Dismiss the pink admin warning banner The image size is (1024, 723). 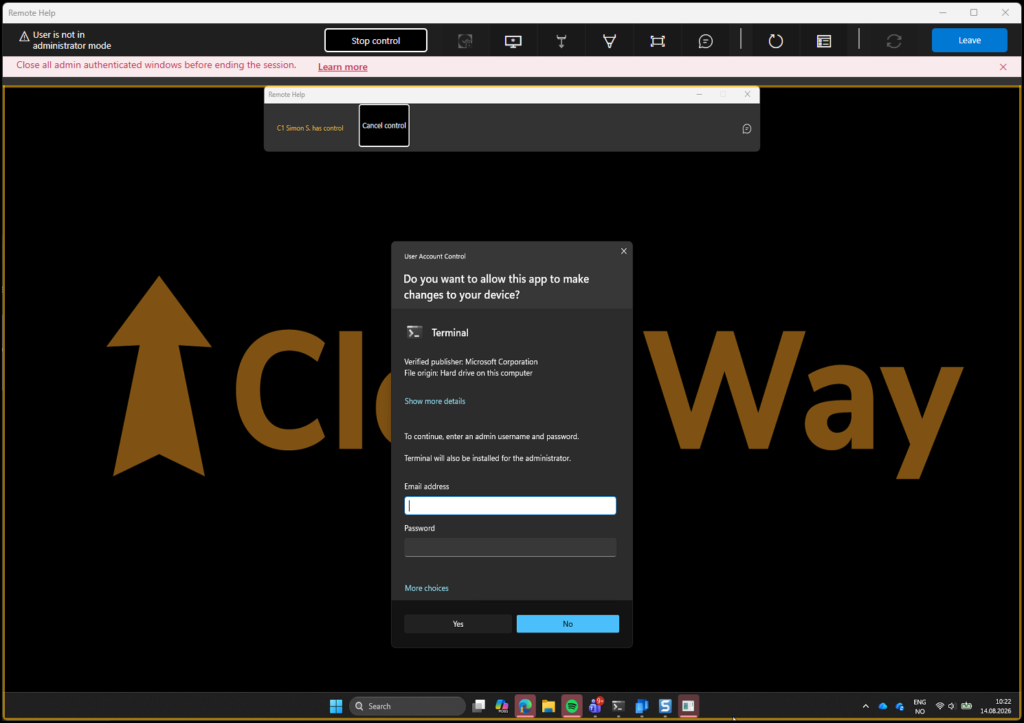[x=1002, y=67]
